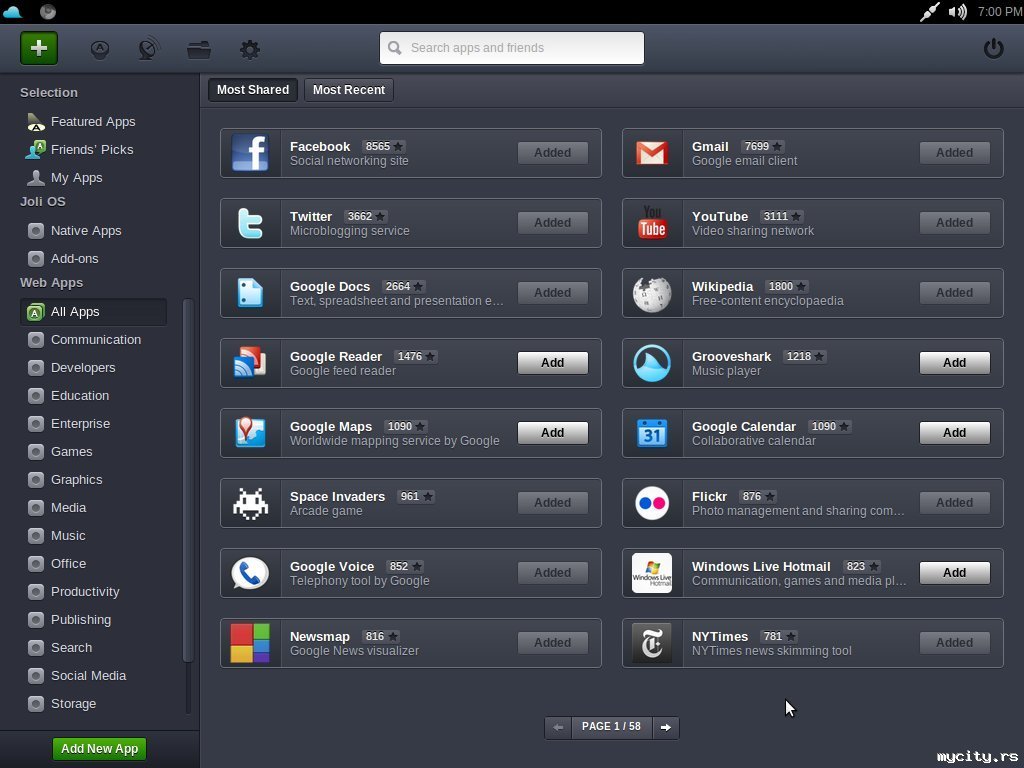Click the 7:00 PM clock
This screenshot has height=768, width=1024.
tap(999, 12)
